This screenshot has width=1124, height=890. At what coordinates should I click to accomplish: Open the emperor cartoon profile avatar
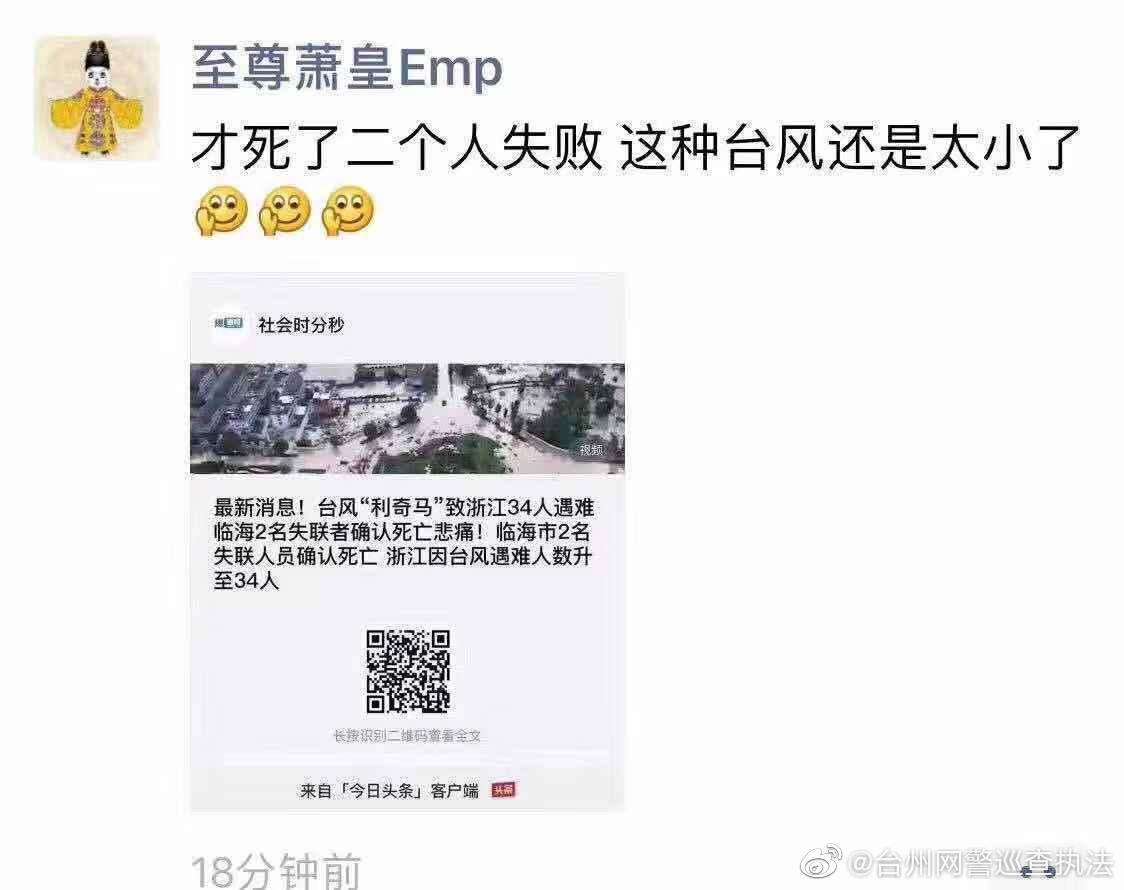coord(97,98)
